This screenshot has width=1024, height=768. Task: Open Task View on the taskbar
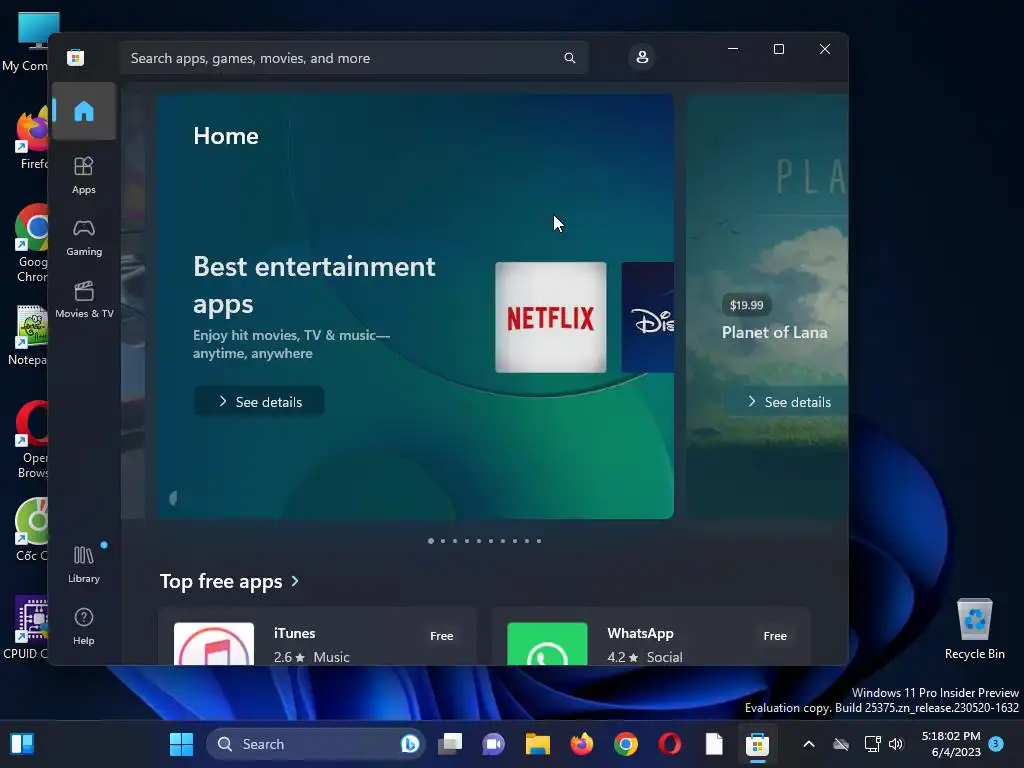(x=450, y=744)
